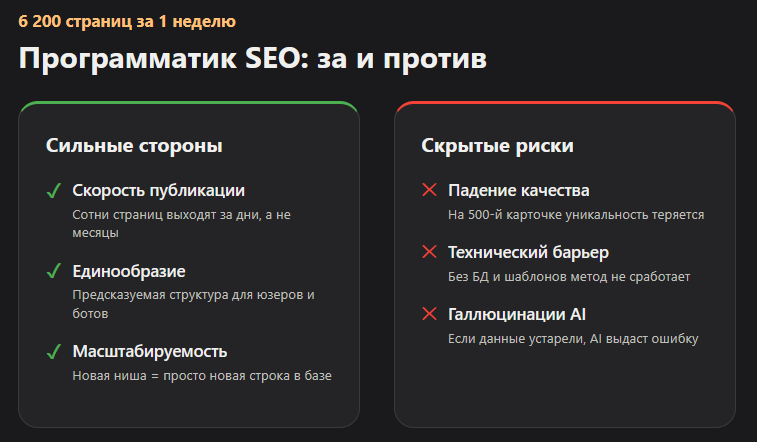Click the red cross beside Падение качества

(x=429, y=190)
